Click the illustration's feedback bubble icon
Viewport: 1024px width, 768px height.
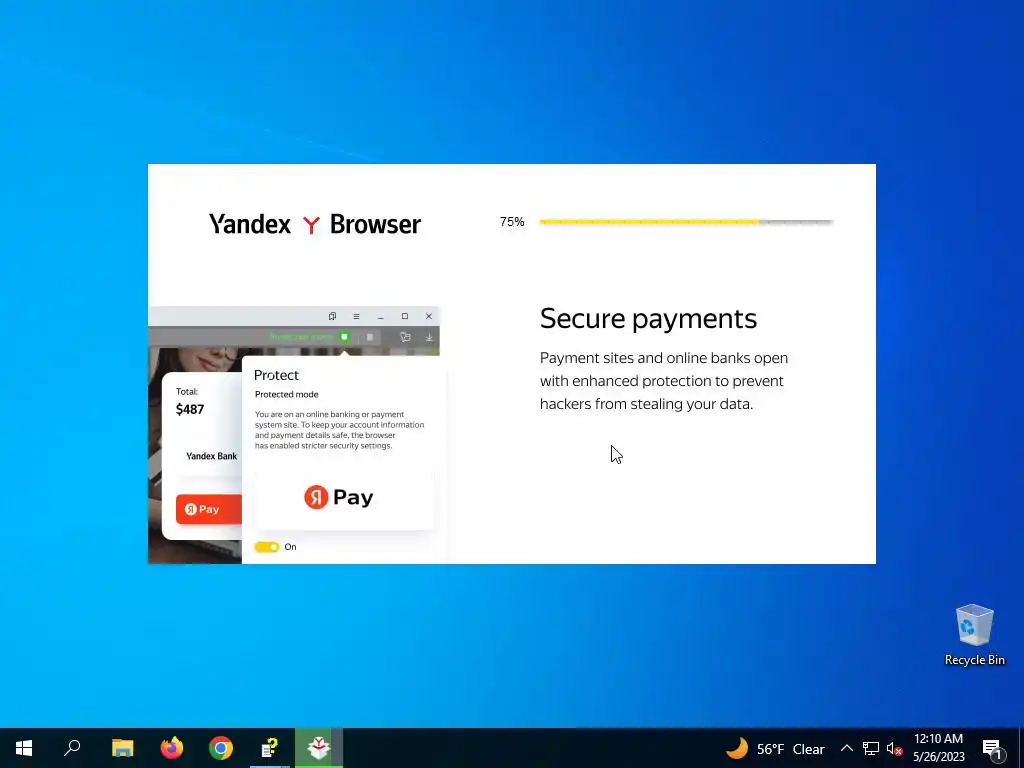click(405, 337)
